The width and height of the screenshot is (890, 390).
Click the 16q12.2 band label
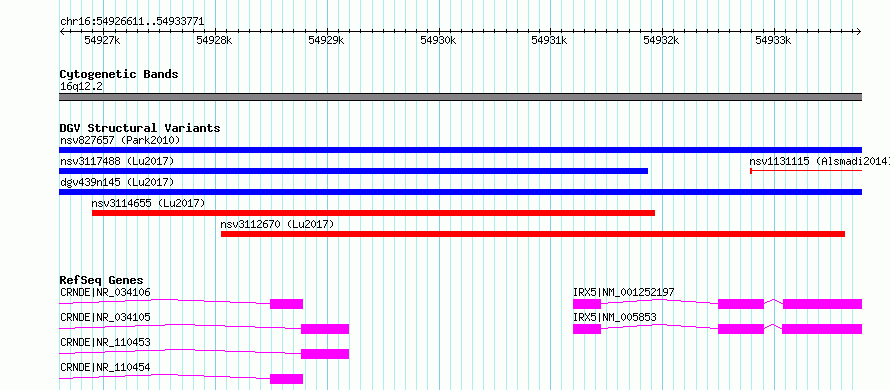click(81, 87)
